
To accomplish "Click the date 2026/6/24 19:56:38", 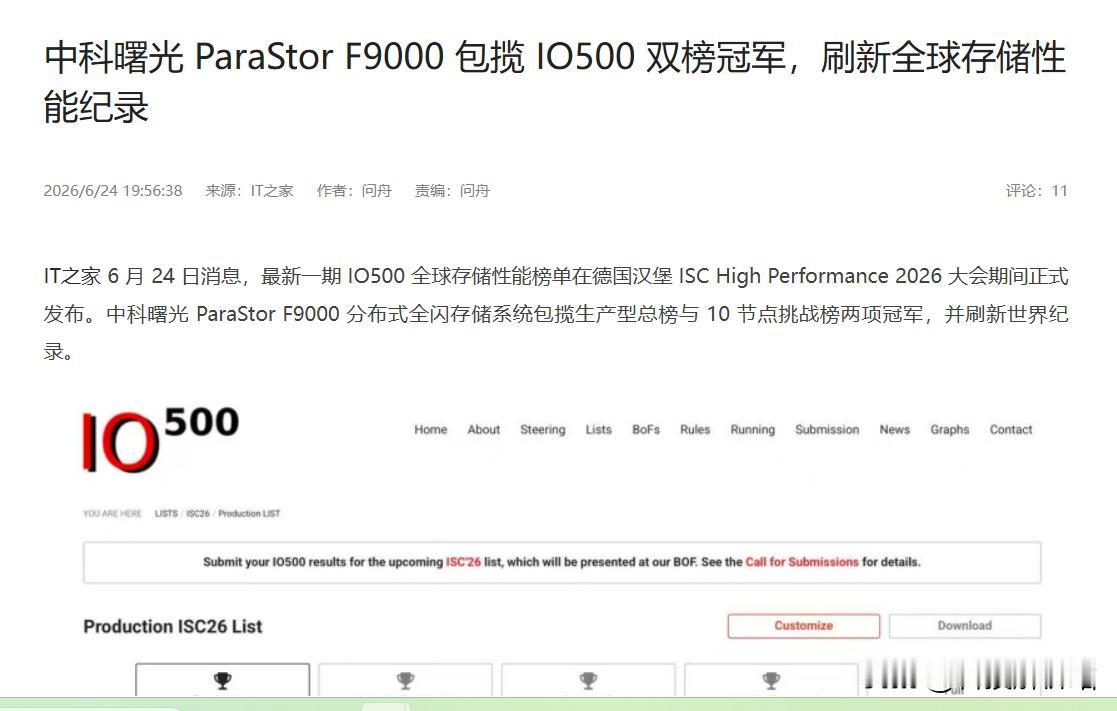I will coord(113,191).
